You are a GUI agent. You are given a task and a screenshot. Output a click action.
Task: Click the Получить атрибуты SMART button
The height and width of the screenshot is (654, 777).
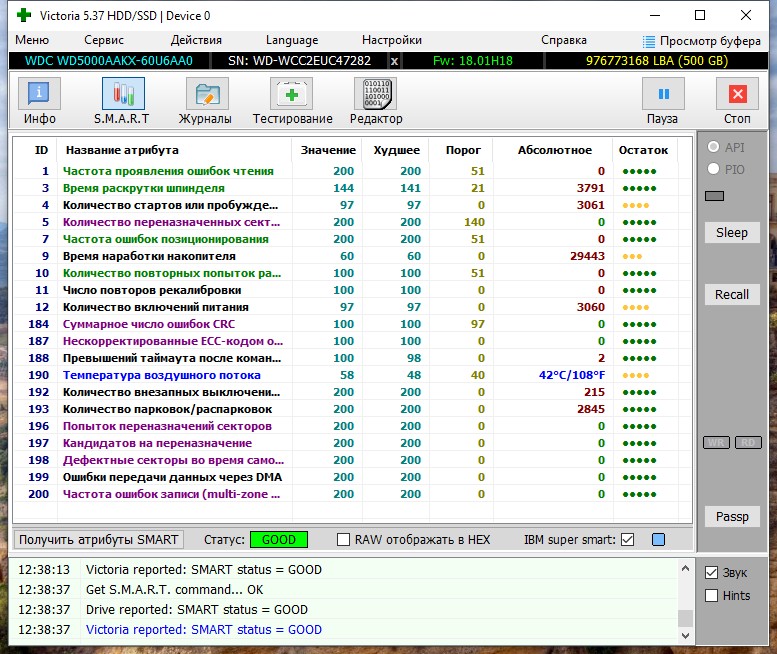[x=99, y=540]
